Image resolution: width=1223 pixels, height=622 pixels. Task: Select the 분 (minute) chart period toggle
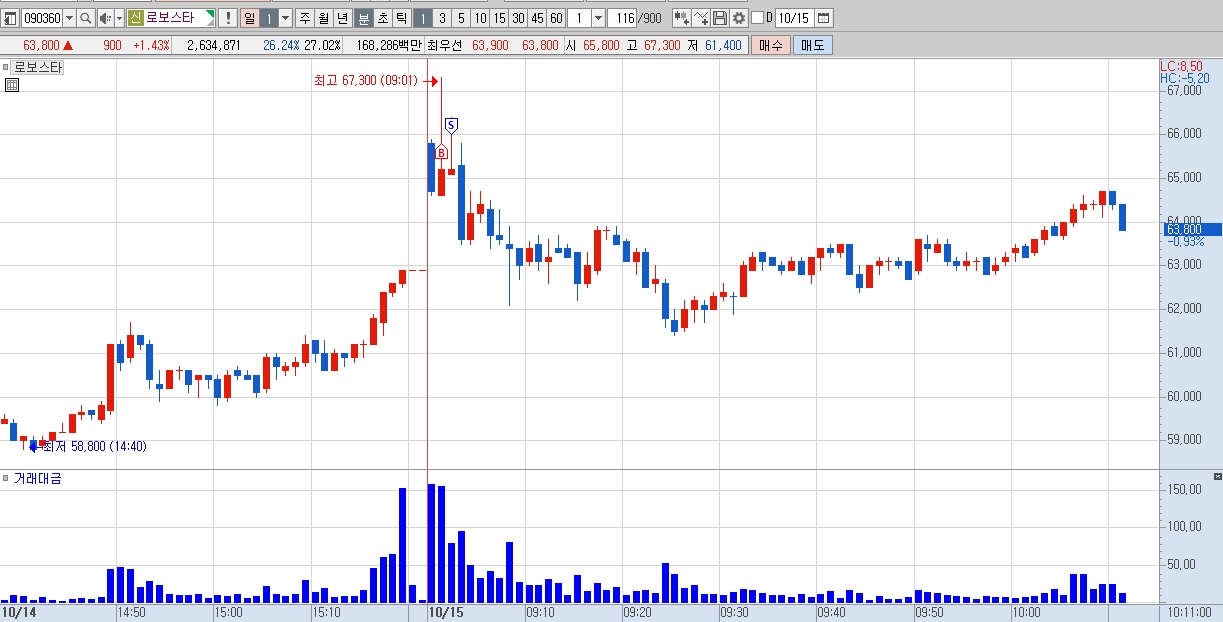point(364,18)
